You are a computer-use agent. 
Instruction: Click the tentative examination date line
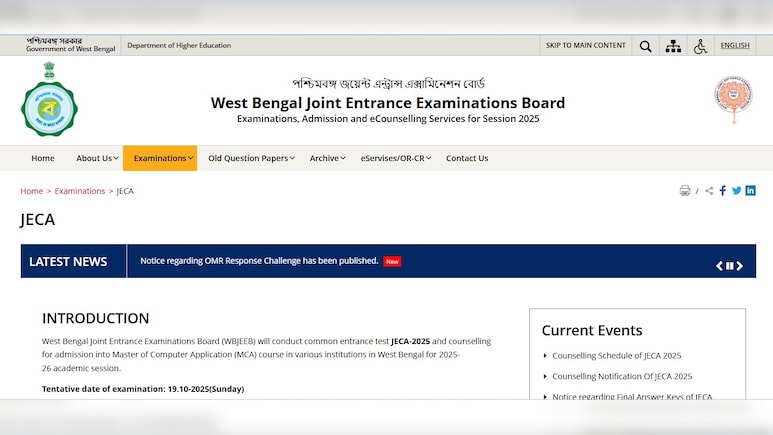coord(143,389)
